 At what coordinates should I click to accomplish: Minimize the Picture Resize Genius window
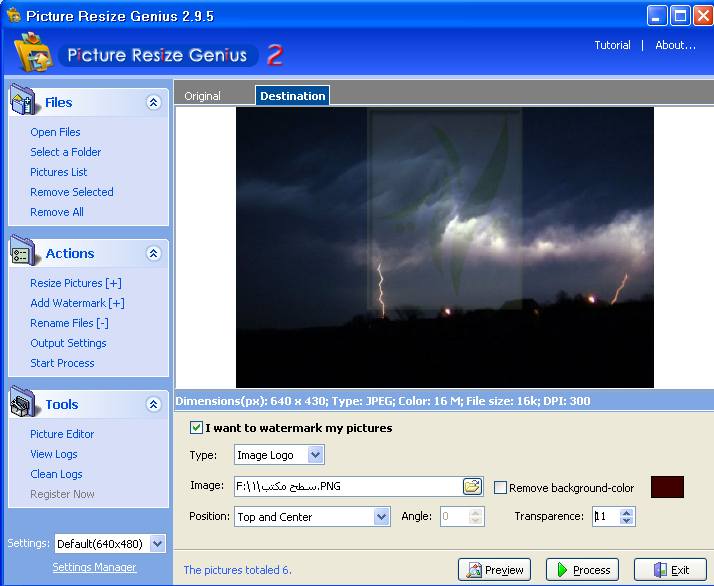coord(657,16)
